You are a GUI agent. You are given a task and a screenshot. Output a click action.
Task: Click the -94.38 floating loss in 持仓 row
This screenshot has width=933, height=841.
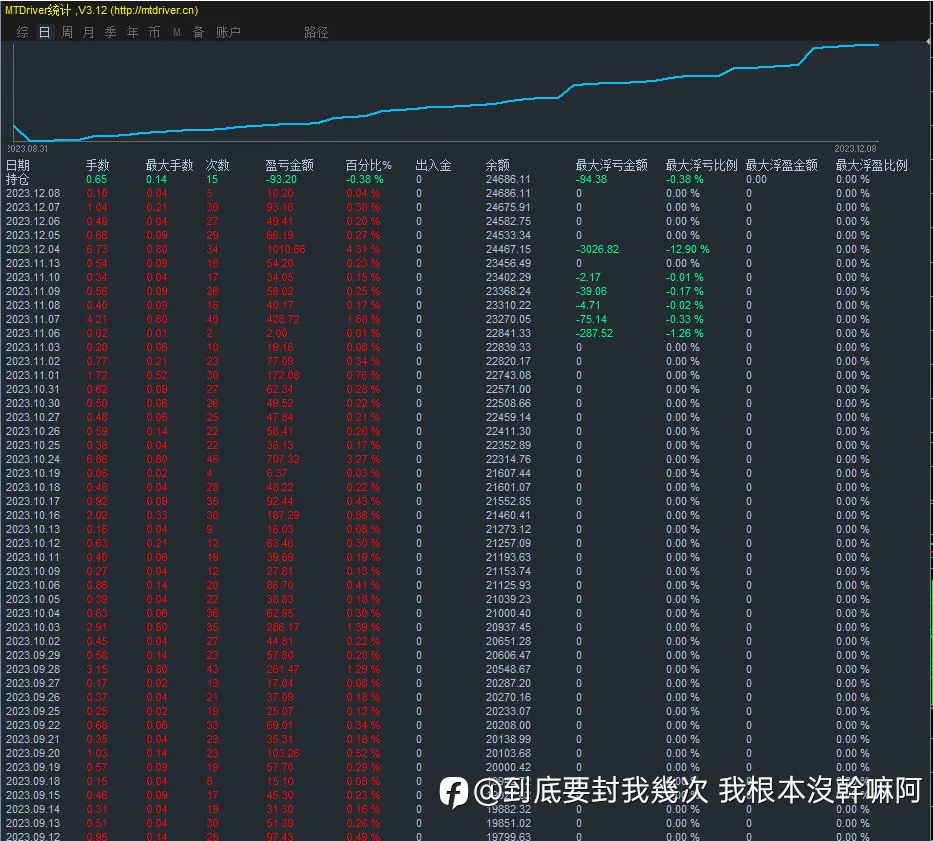pos(591,179)
